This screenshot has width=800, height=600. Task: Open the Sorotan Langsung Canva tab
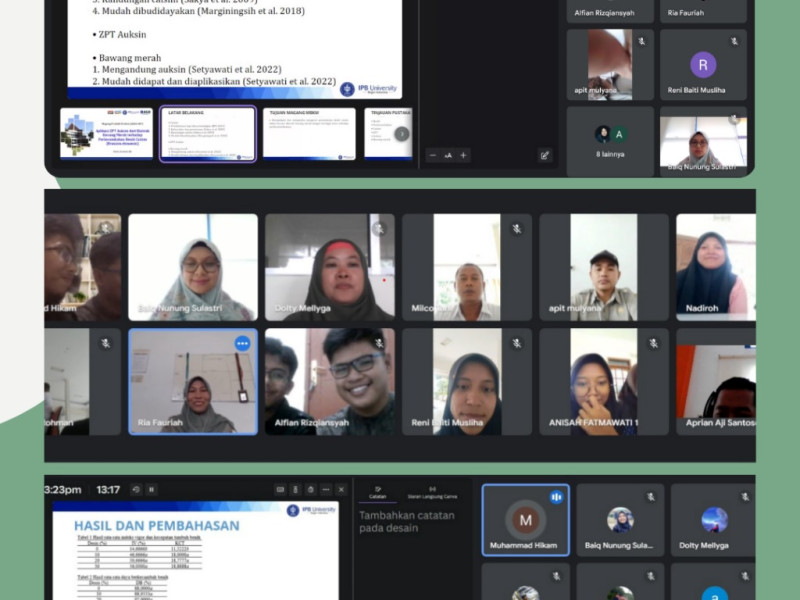432,492
